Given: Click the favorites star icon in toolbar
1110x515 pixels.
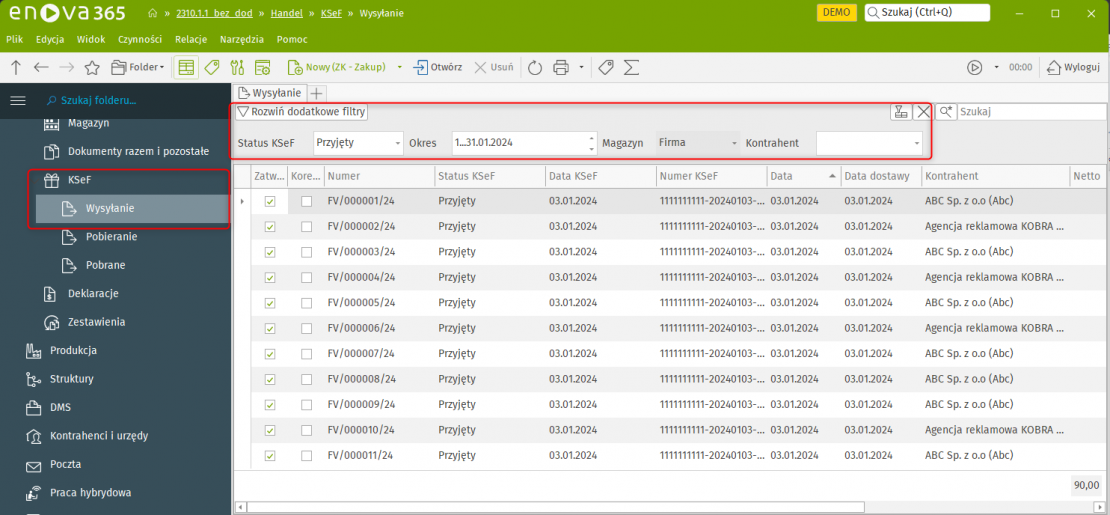Looking at the screenshot, I should pos(92,67).
